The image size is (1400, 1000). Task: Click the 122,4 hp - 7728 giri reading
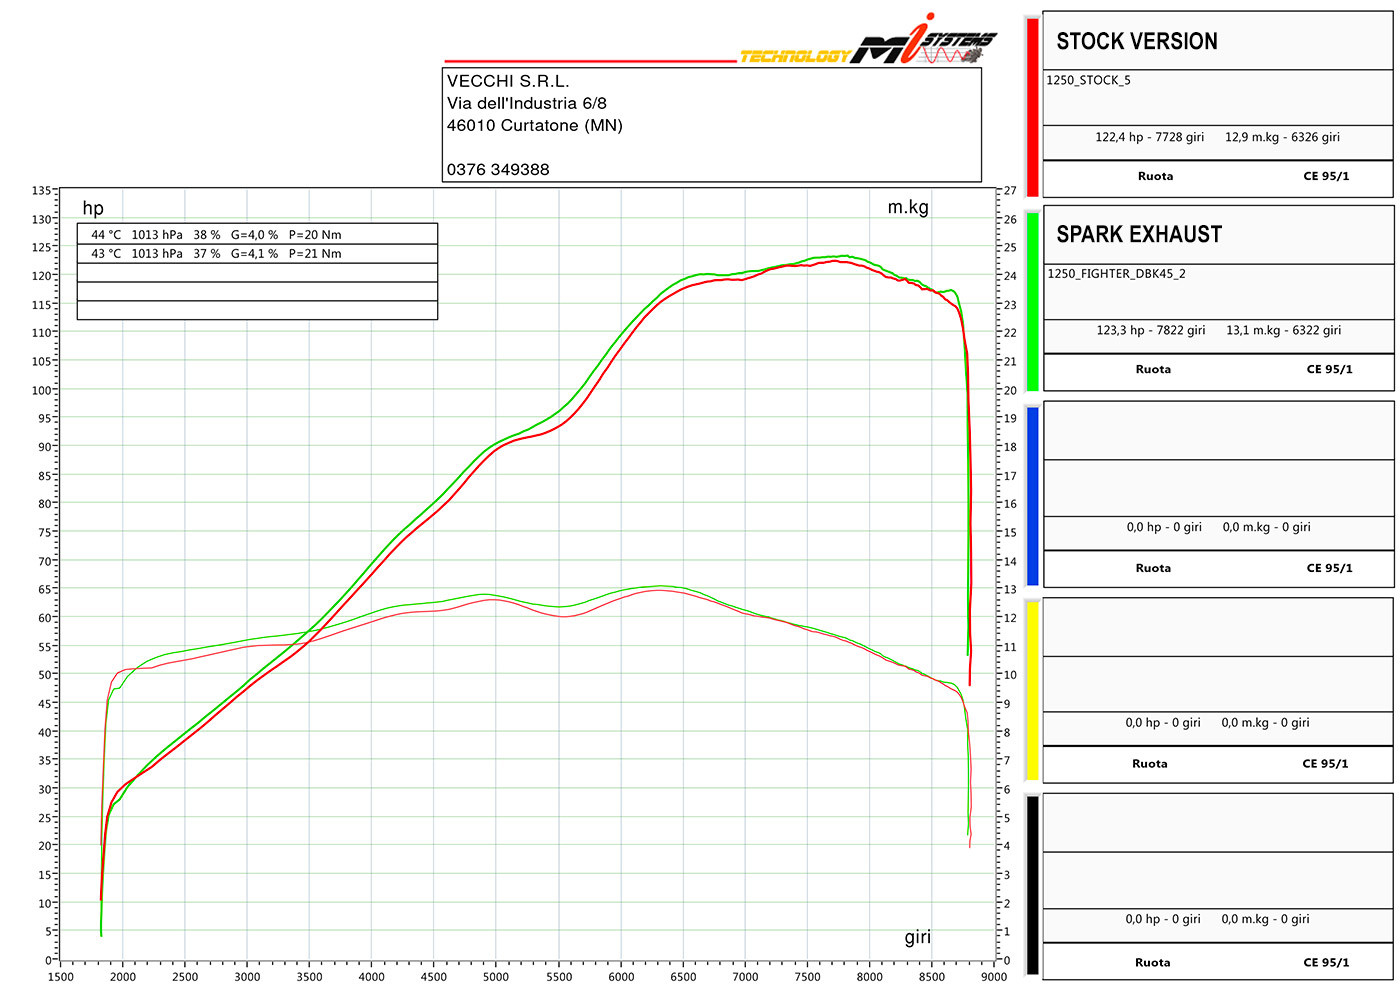tap(1149, 138)
